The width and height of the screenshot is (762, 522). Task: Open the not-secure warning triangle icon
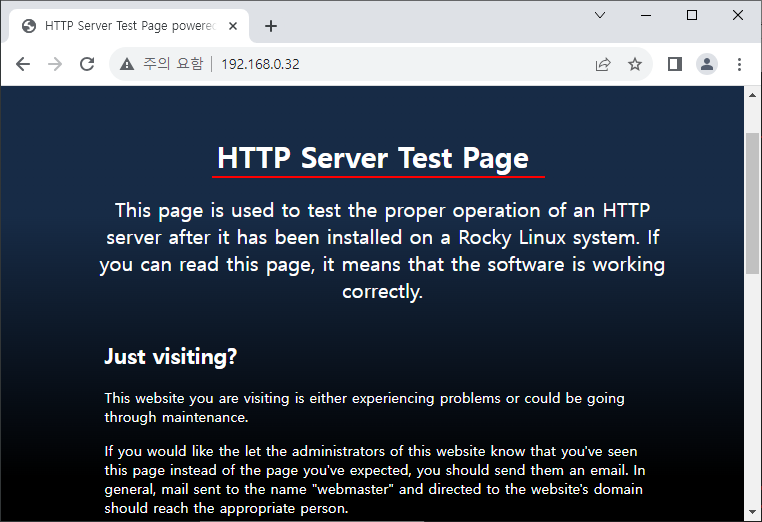click(x=127, y=64)
